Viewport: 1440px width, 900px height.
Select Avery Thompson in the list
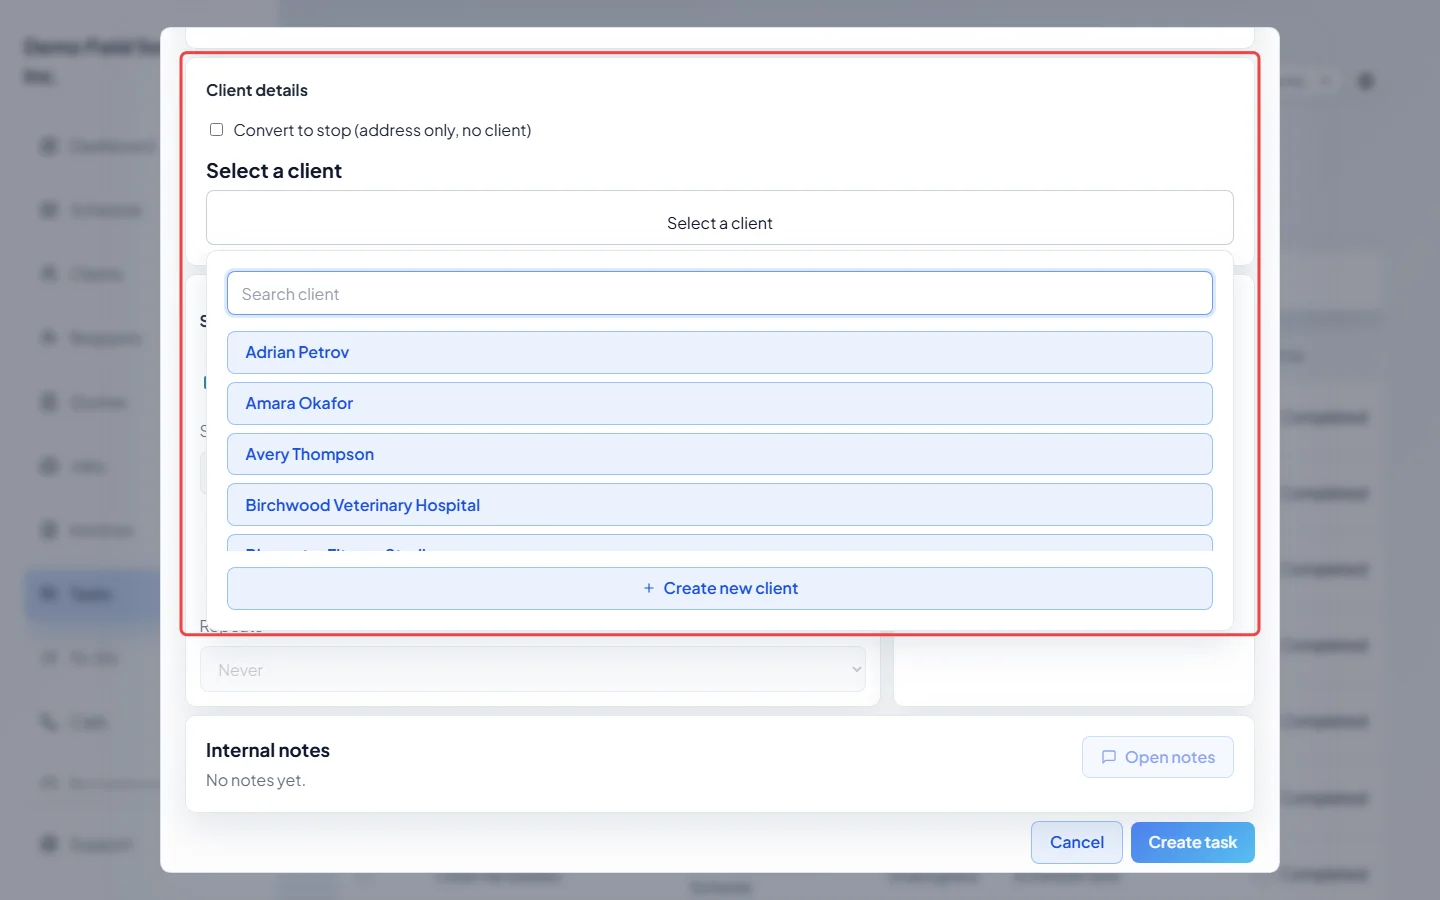(x=720, y=455)
